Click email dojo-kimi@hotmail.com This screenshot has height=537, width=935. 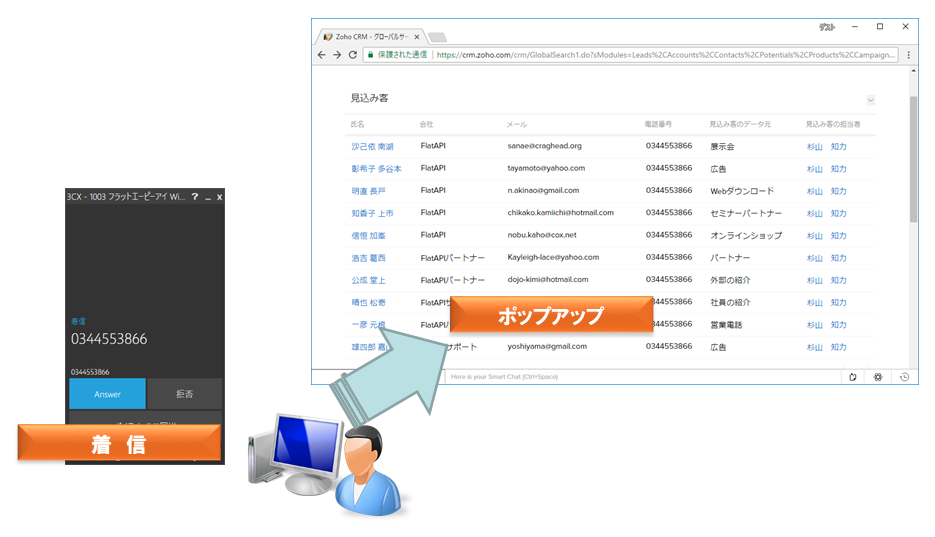click(x=548, y=279)
